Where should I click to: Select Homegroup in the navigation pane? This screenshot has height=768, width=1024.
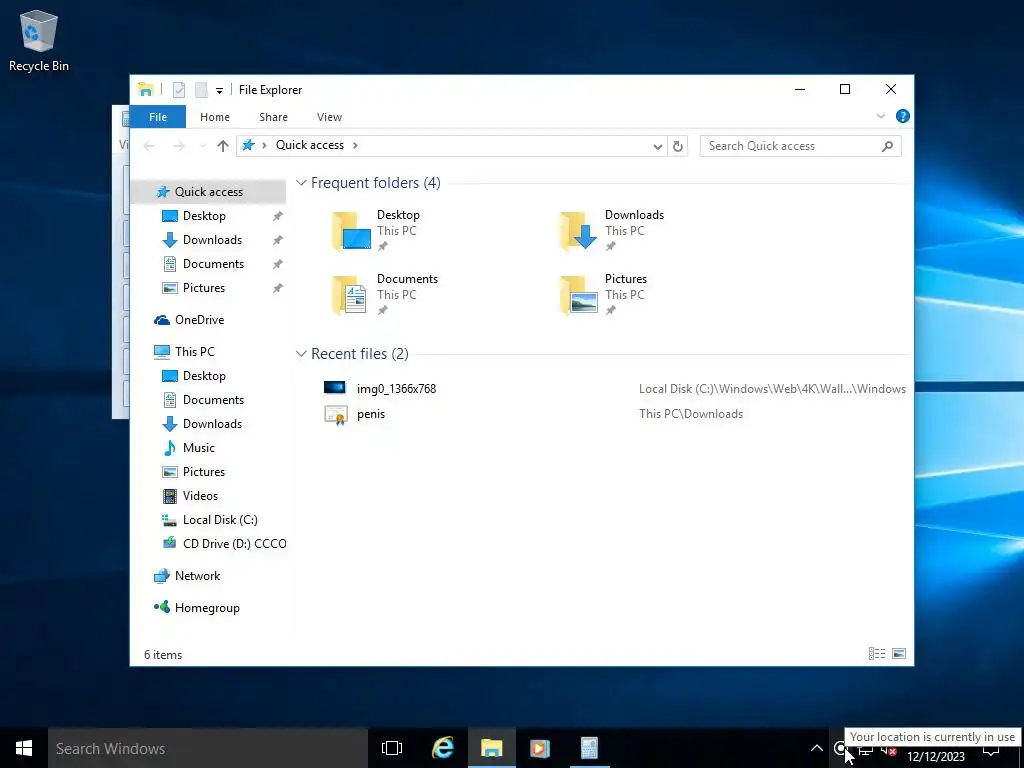(x=207, y=608)
